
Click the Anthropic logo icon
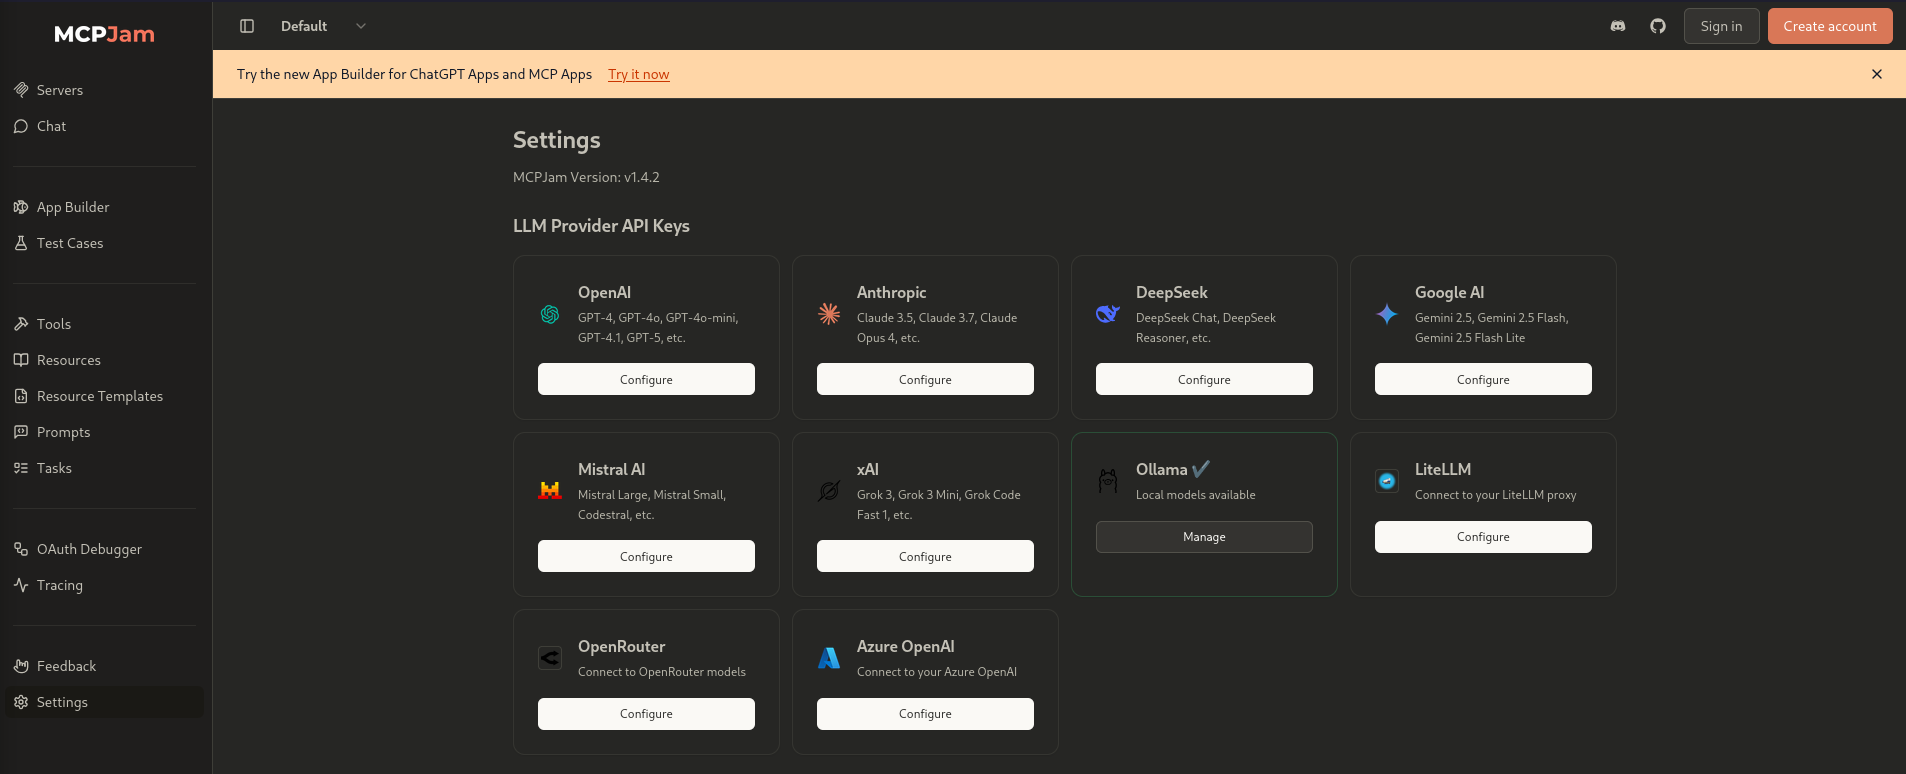pos(829,314)
